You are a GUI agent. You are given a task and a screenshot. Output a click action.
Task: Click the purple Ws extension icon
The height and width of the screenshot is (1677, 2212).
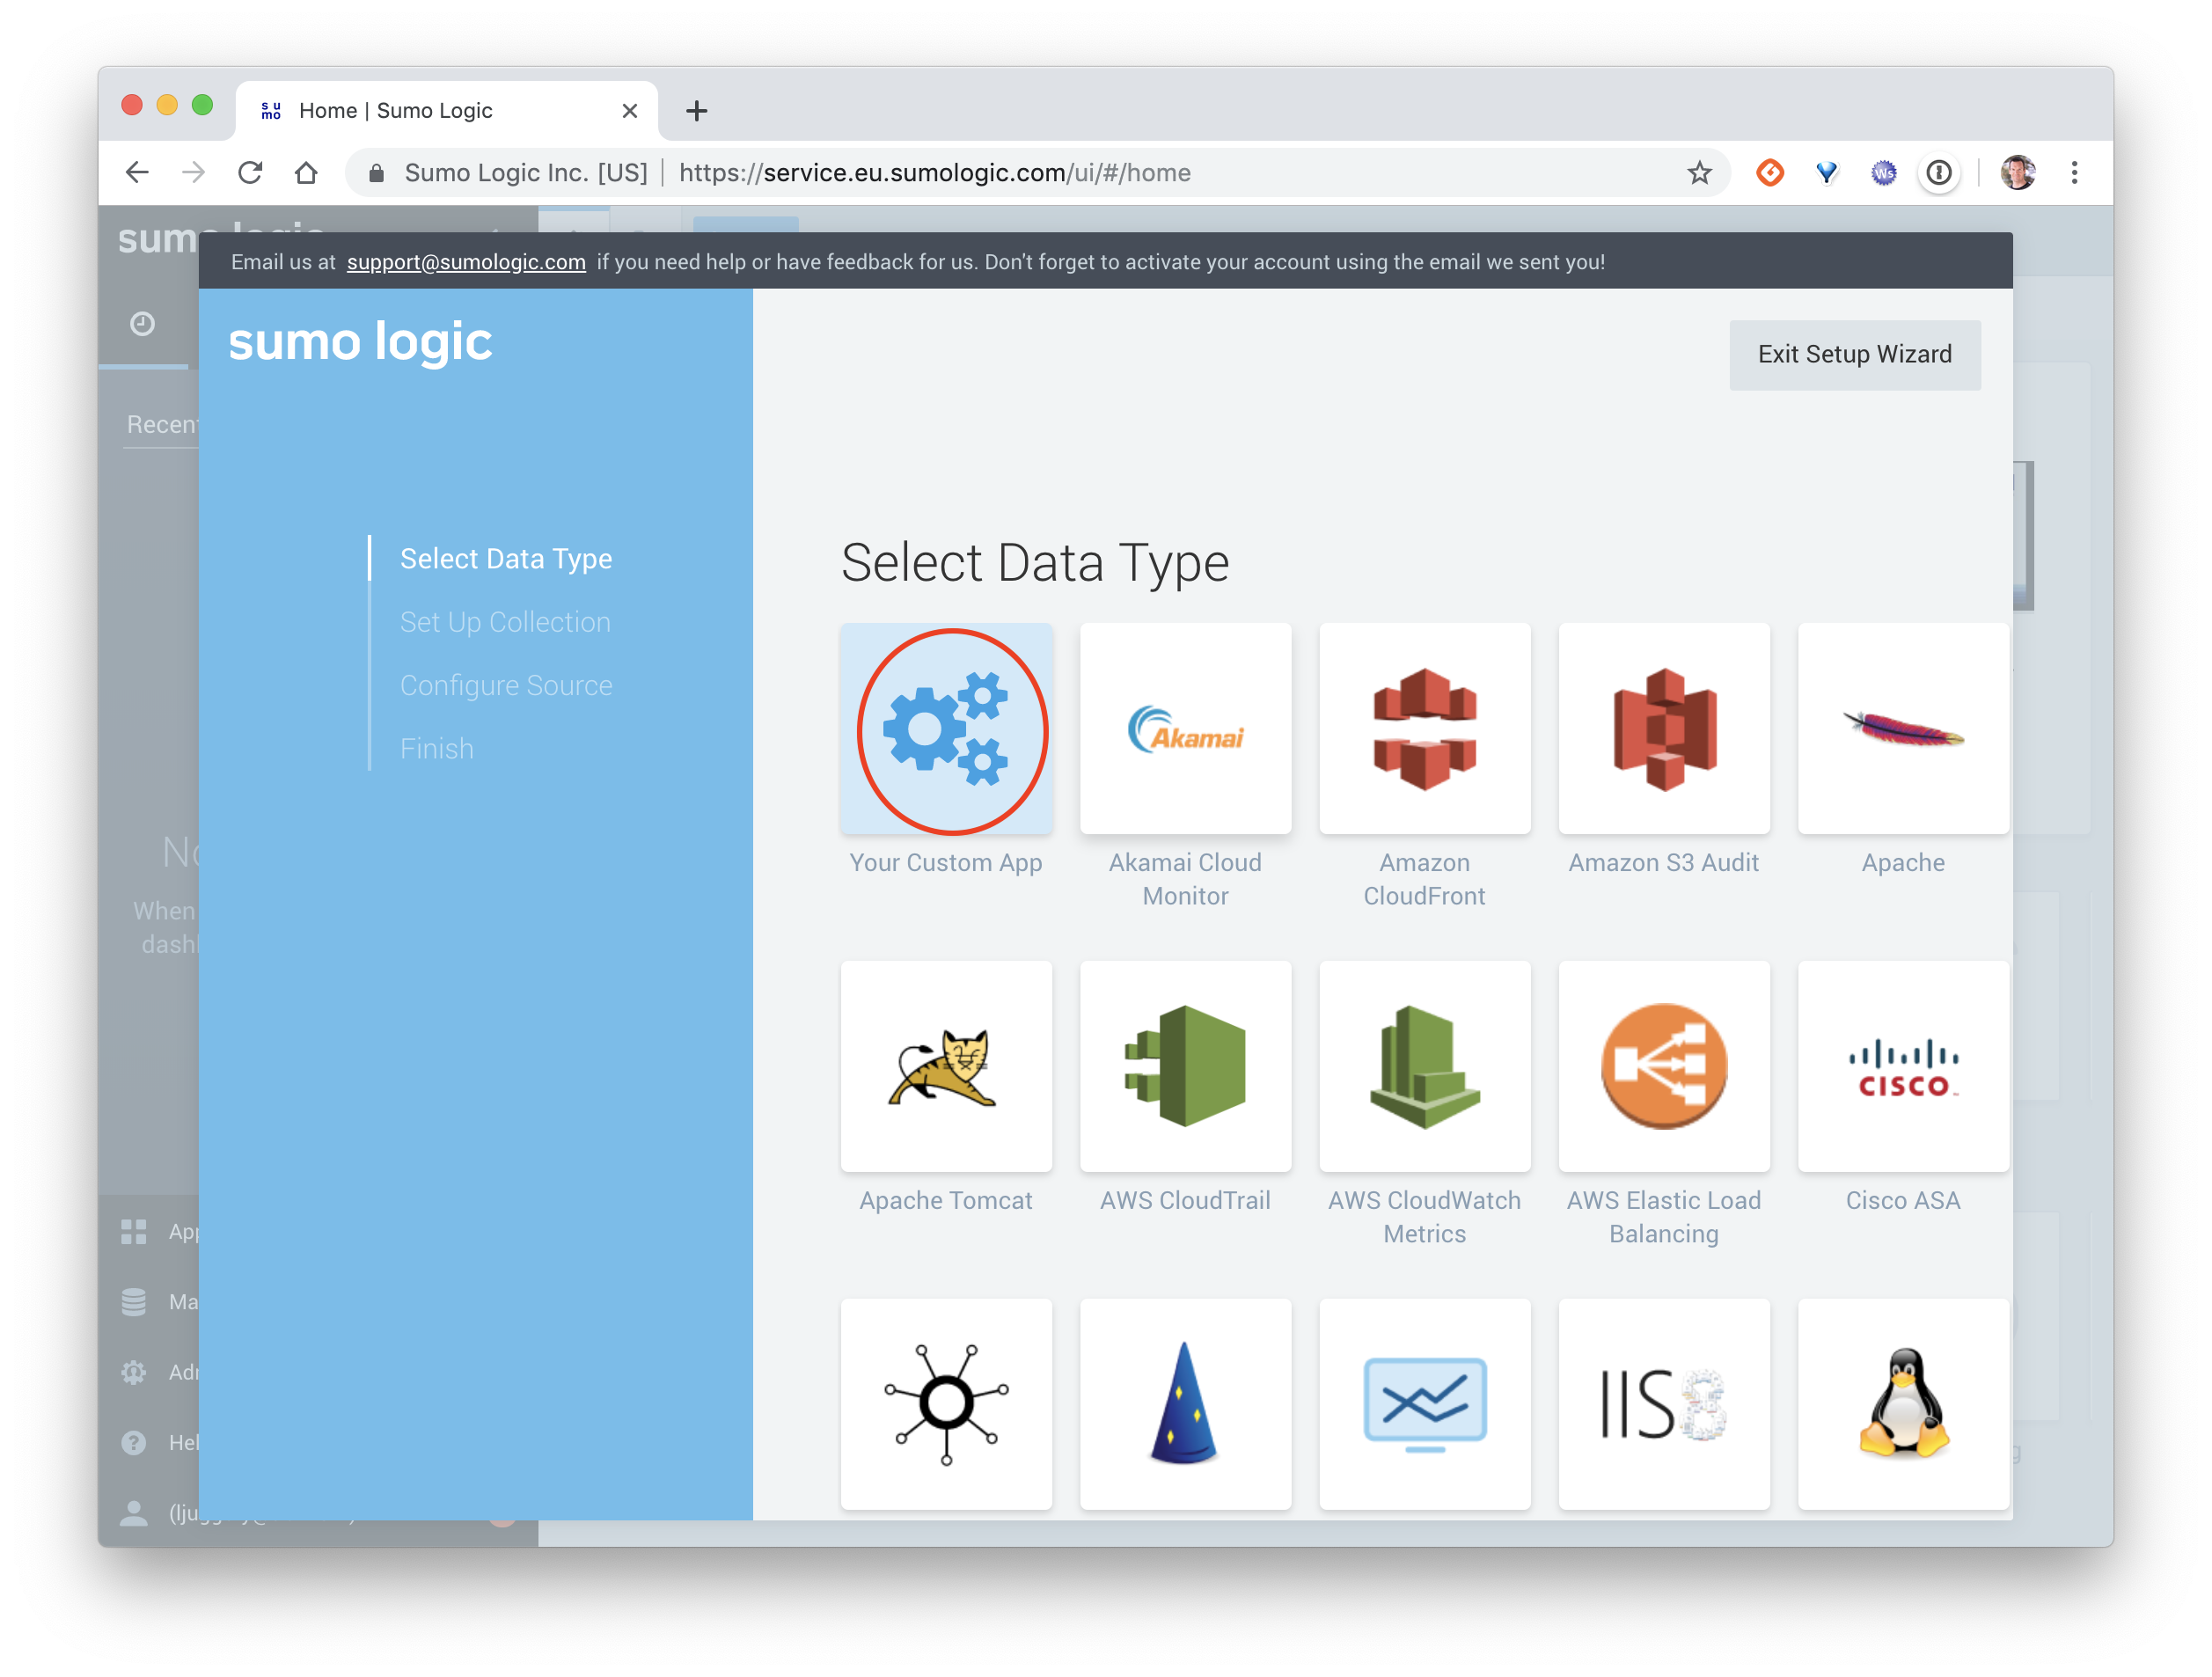pos(1883,173)
